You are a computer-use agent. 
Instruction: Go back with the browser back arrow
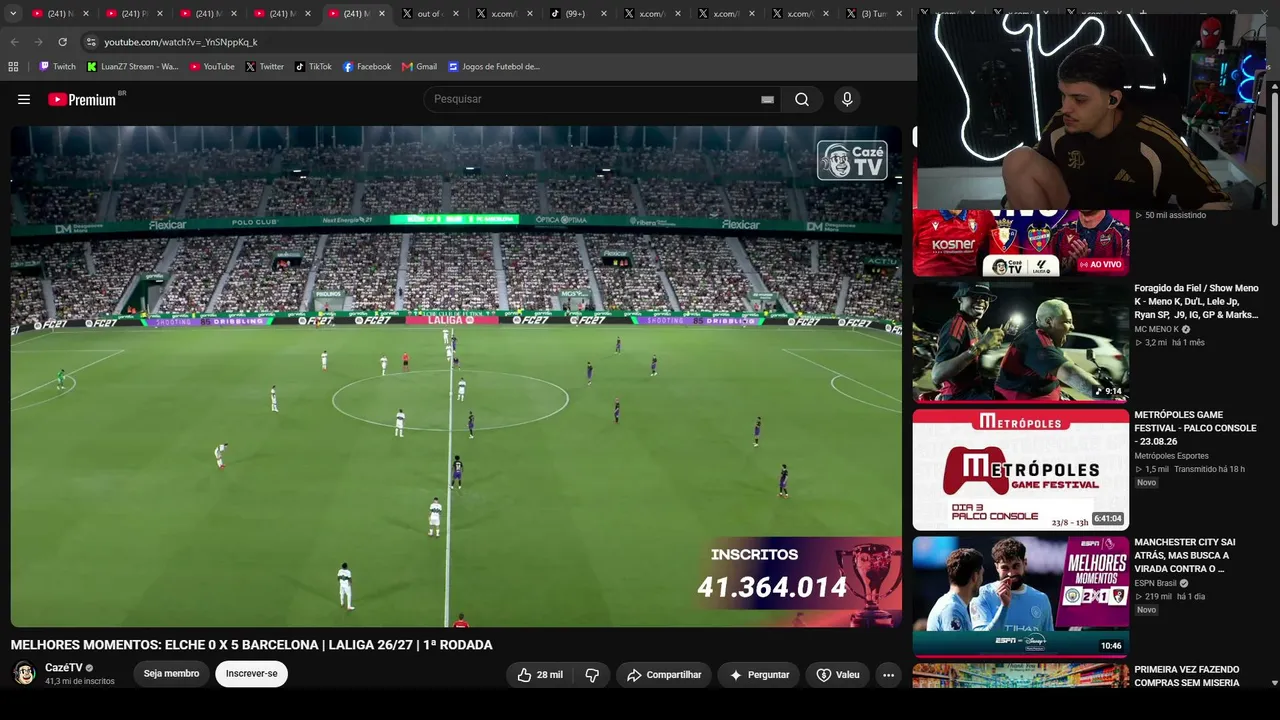pyautogui.click(x=14, y=42)
